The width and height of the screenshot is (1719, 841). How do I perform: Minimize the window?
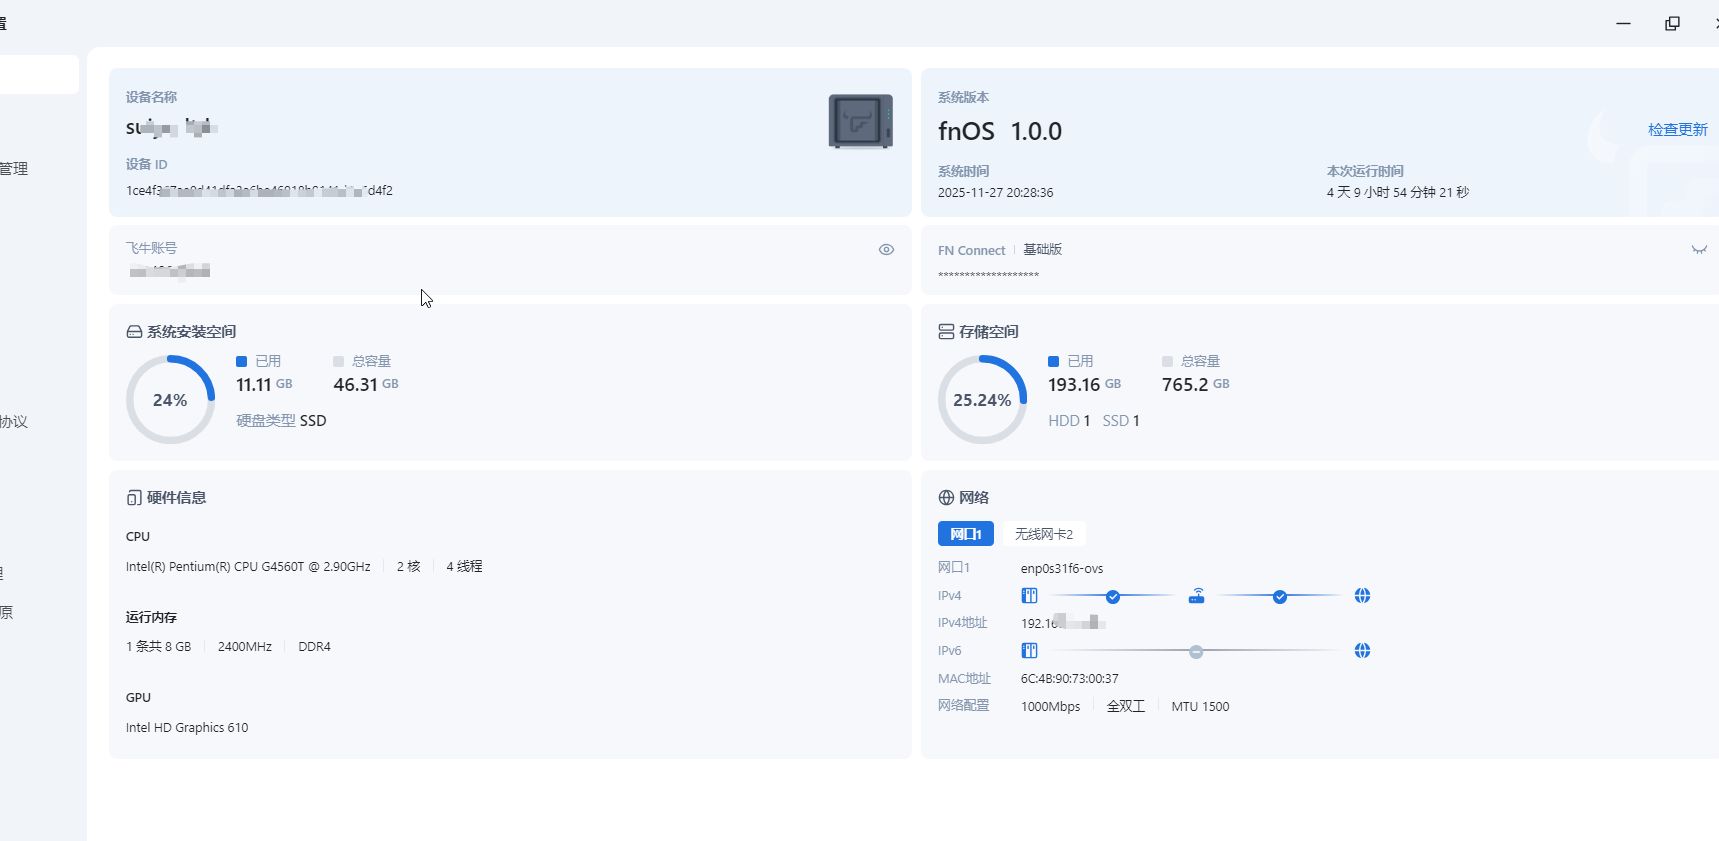(1624, 23)
